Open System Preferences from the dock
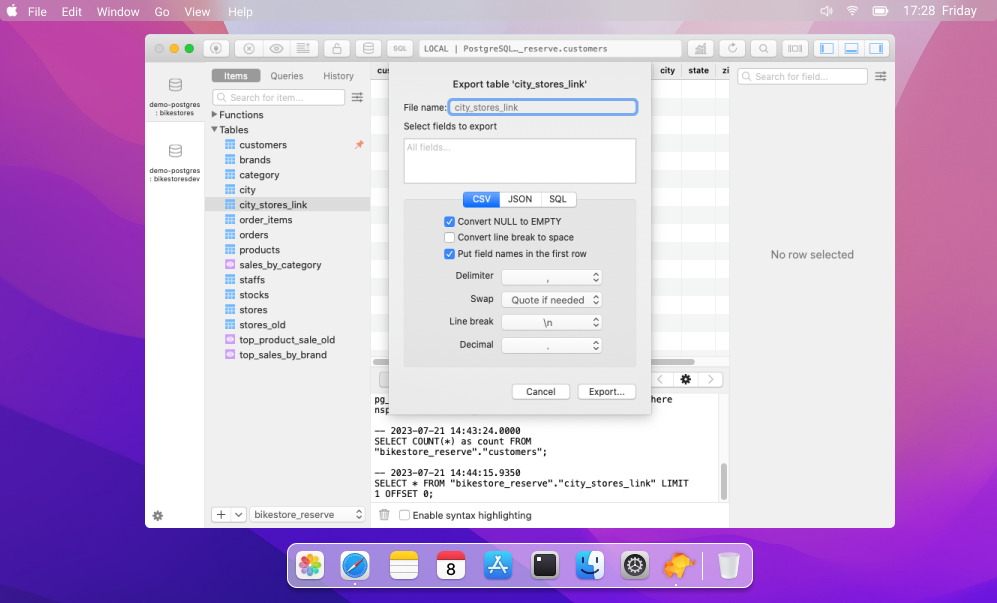 click(x=635, y=565)
